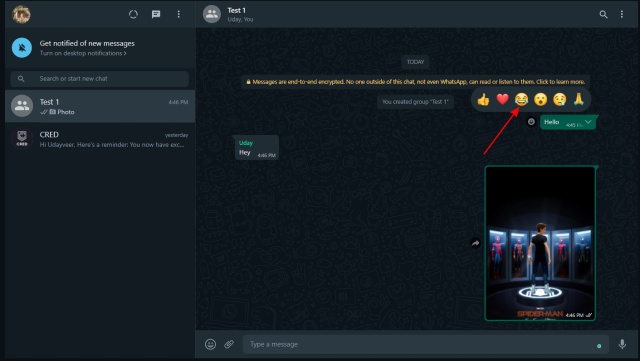Start a new chat with the message icon

(156, 14)
